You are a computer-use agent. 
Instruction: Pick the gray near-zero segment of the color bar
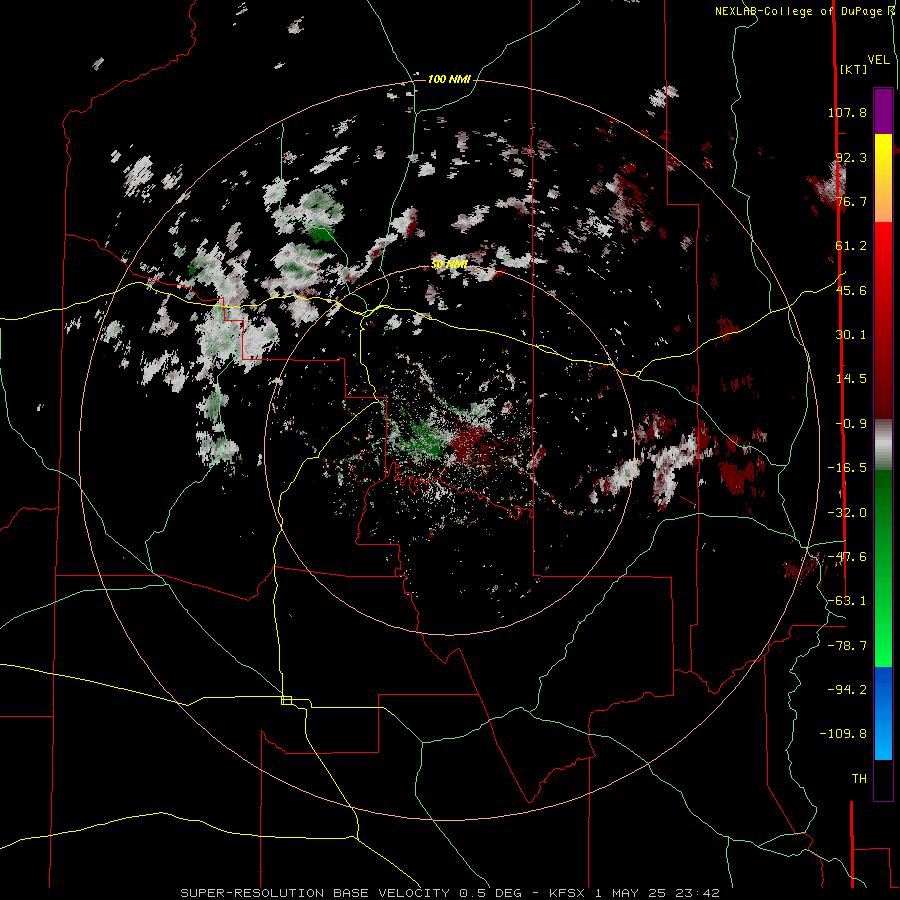[x=883, y=445]
